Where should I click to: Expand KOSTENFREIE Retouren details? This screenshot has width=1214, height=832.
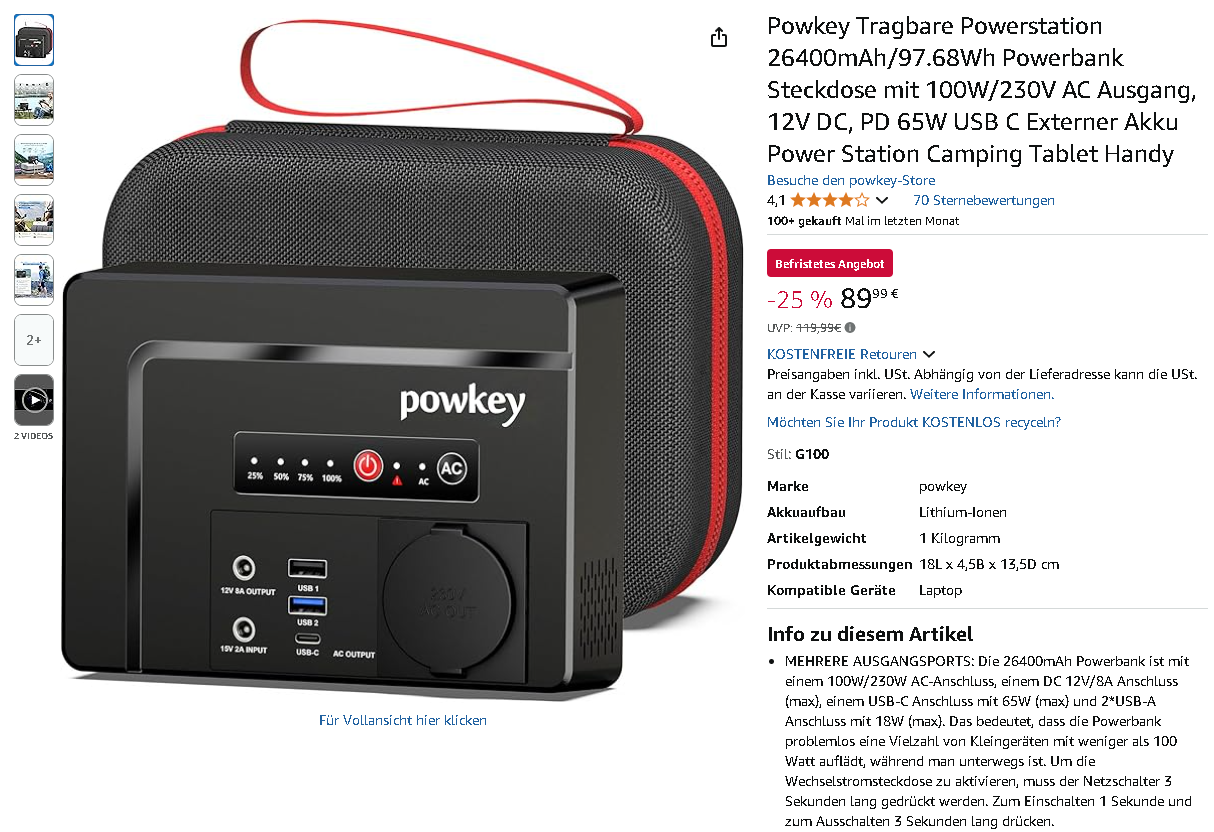929,354
